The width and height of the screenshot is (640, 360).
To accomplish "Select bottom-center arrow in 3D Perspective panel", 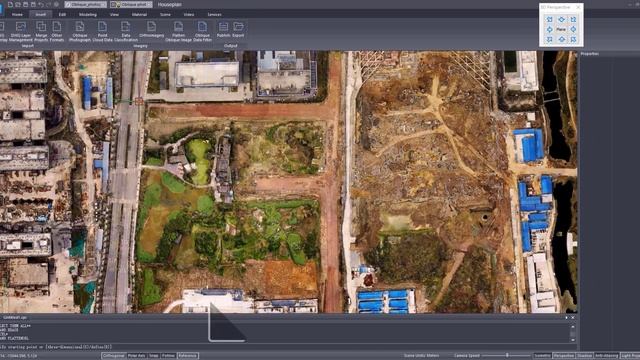I will (561, 39).
